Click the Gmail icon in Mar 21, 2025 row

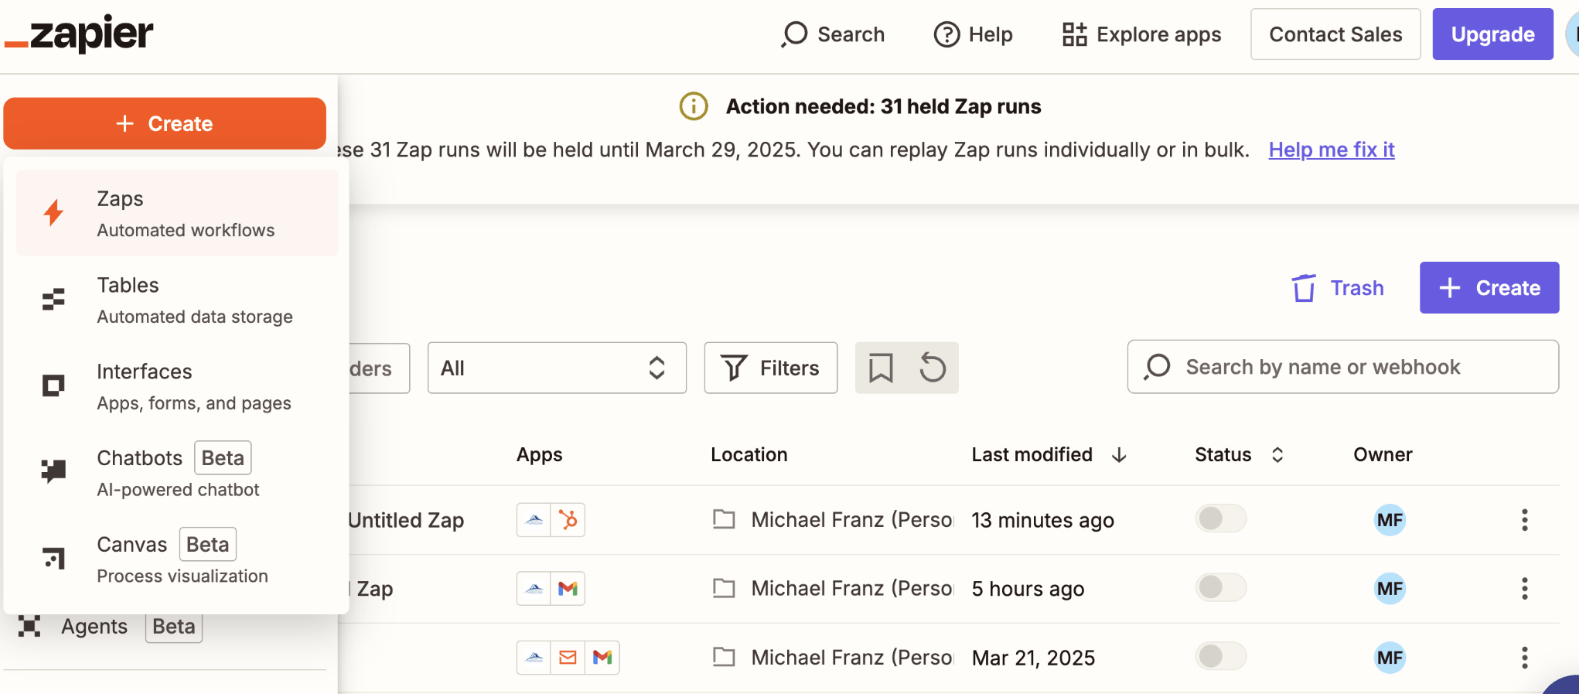[602, 658]
